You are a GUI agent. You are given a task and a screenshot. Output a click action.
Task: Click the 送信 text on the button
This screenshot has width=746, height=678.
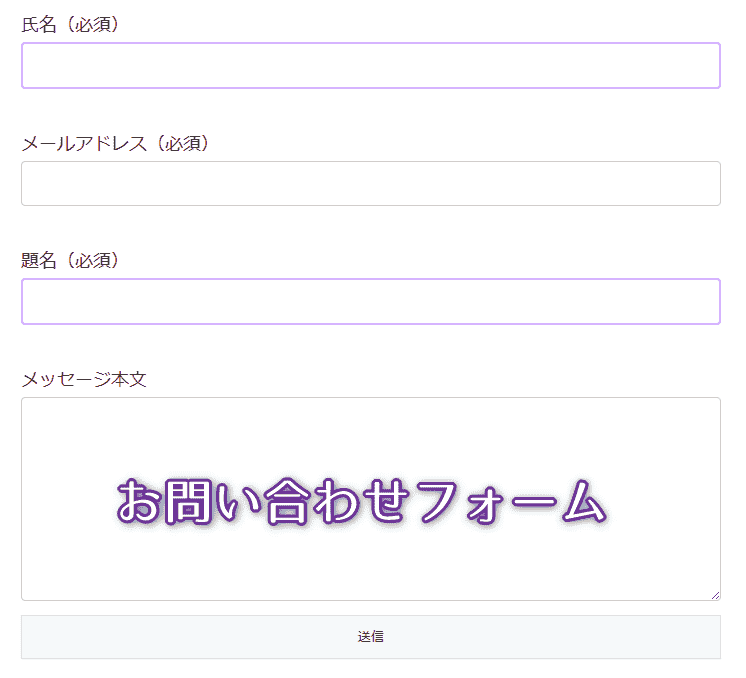(x=370, y=637)
